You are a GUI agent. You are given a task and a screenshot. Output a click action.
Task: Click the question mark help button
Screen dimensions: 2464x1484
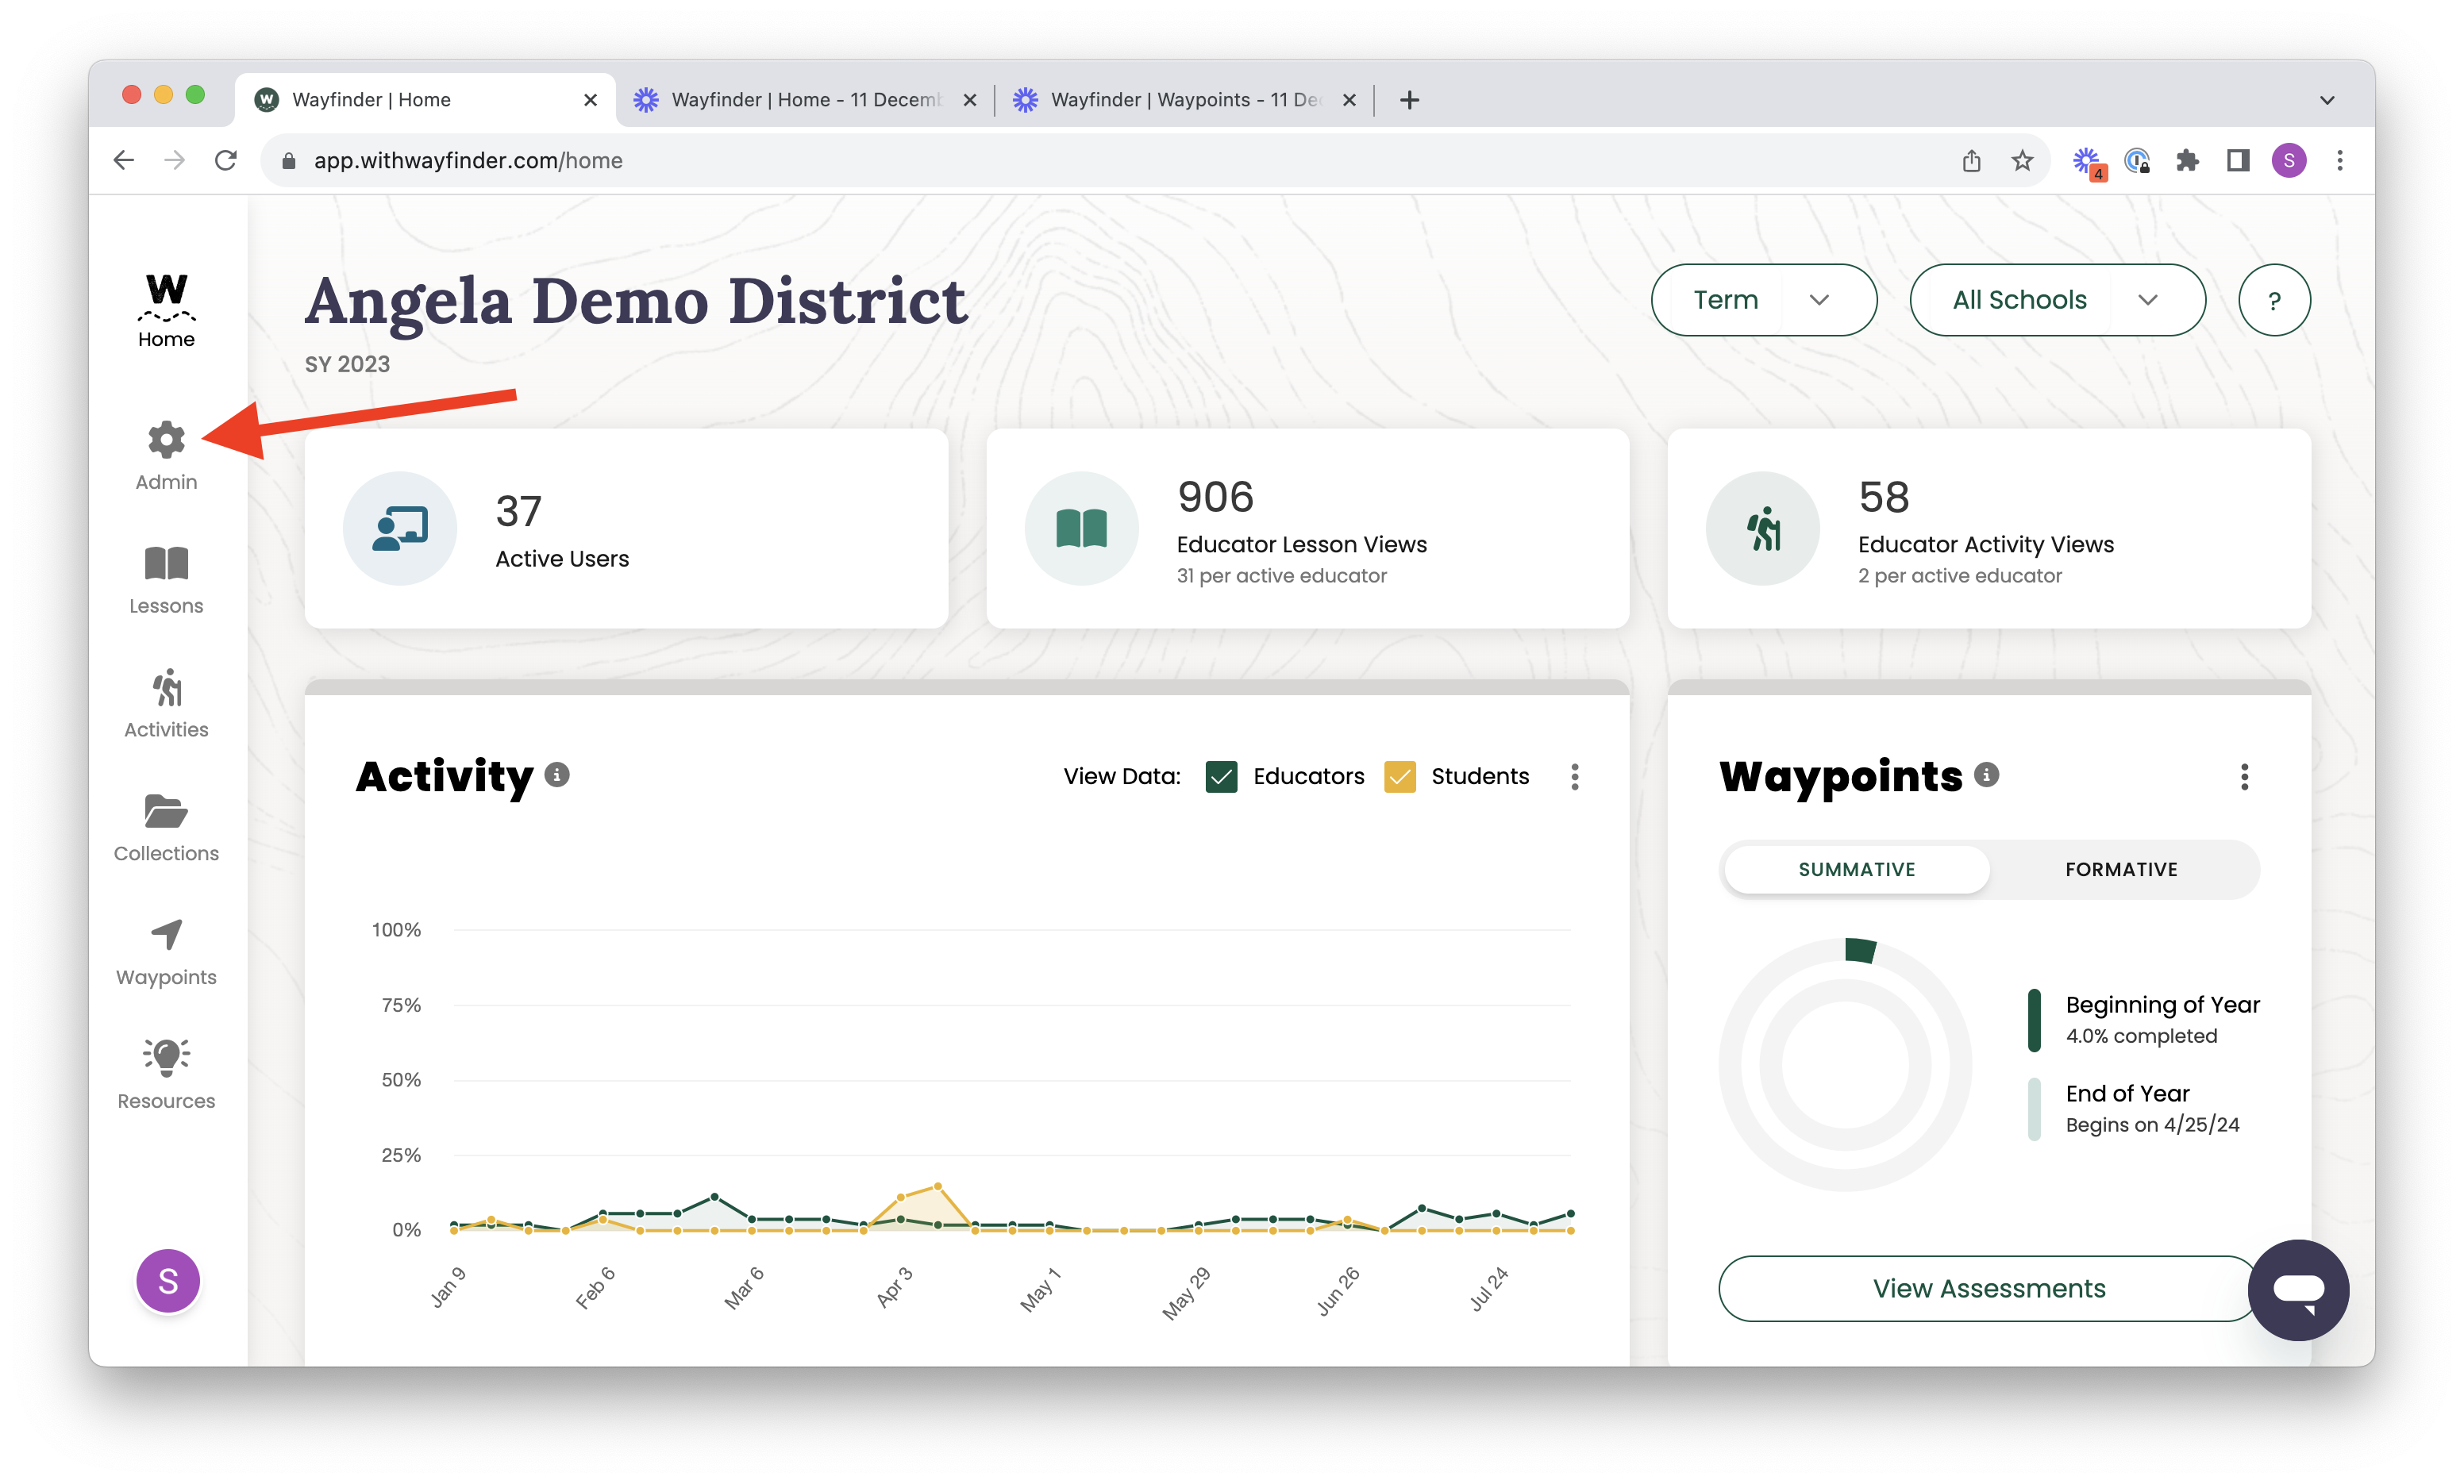(2274, 300)
